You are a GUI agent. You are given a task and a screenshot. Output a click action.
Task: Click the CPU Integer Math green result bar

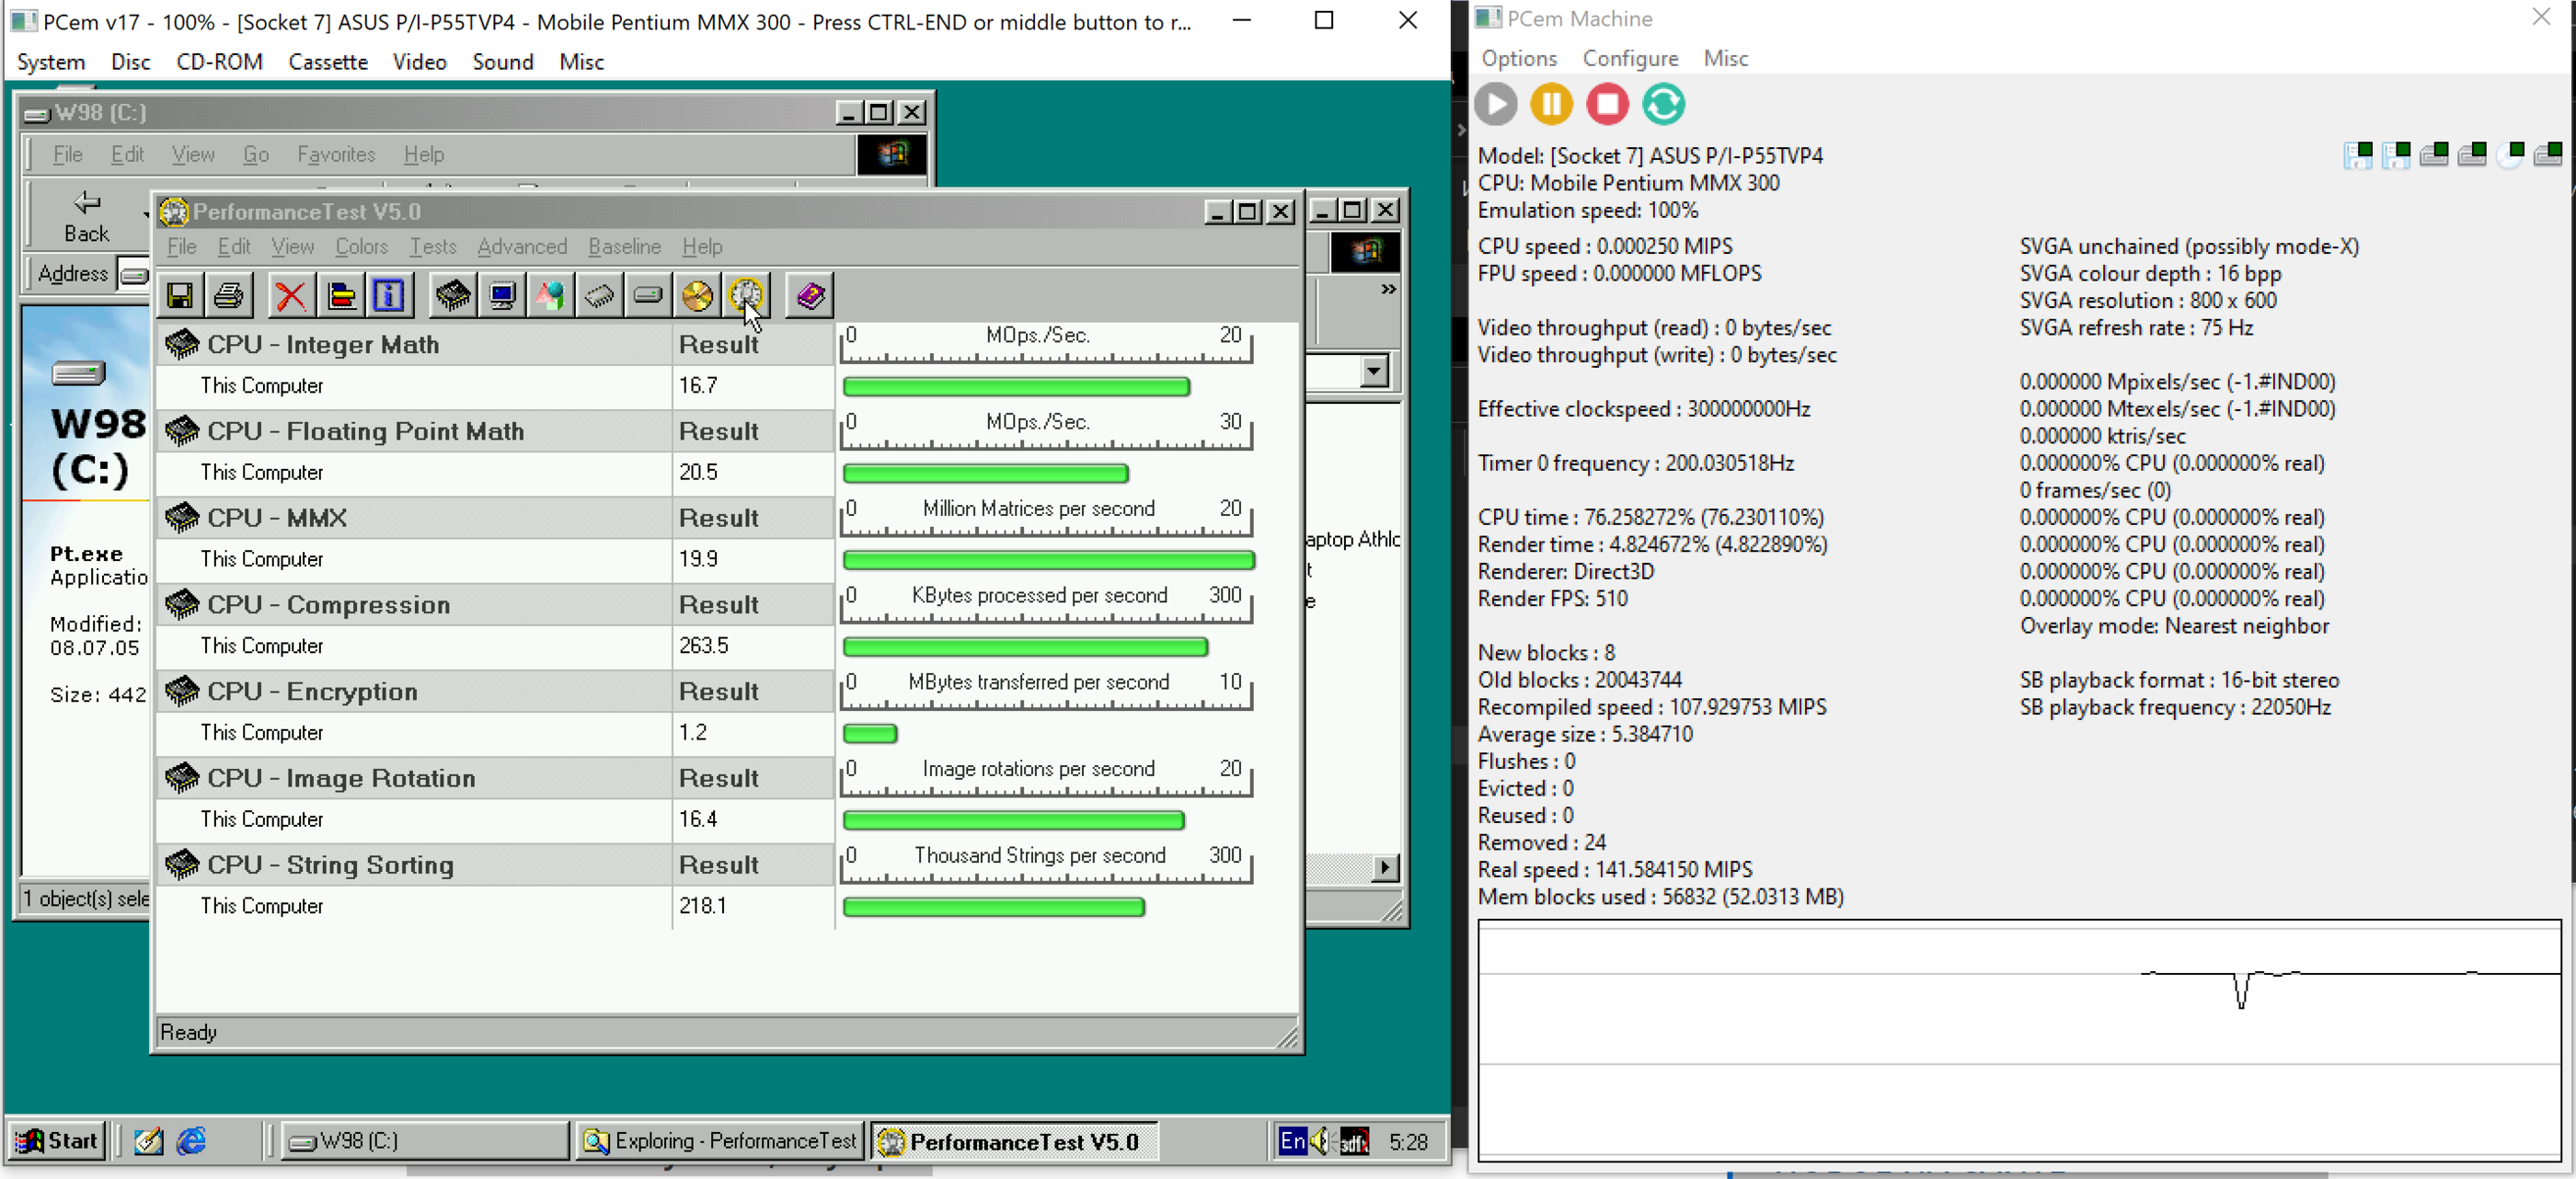(1015, 387)
